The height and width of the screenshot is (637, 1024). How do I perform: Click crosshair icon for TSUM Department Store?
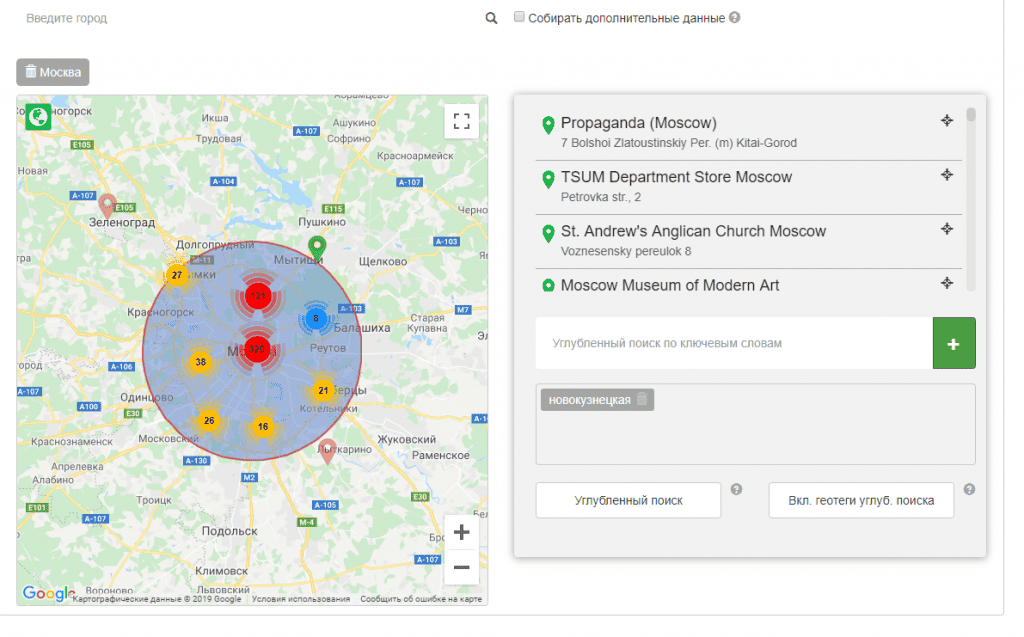(x=947, y=175)
